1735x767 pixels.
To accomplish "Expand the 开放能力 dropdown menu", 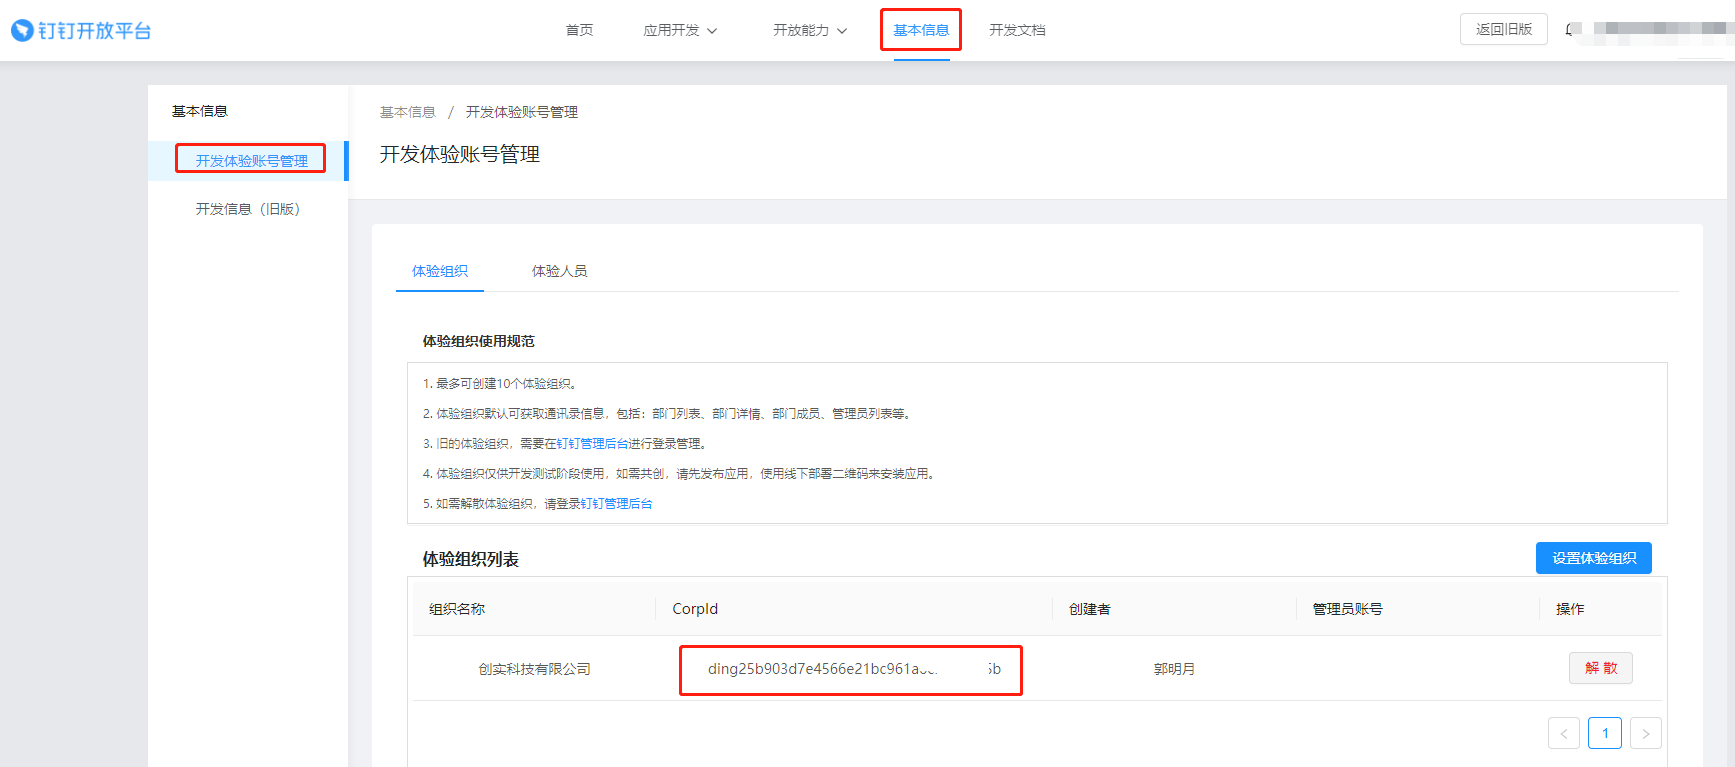I will (x=810, y=30).
